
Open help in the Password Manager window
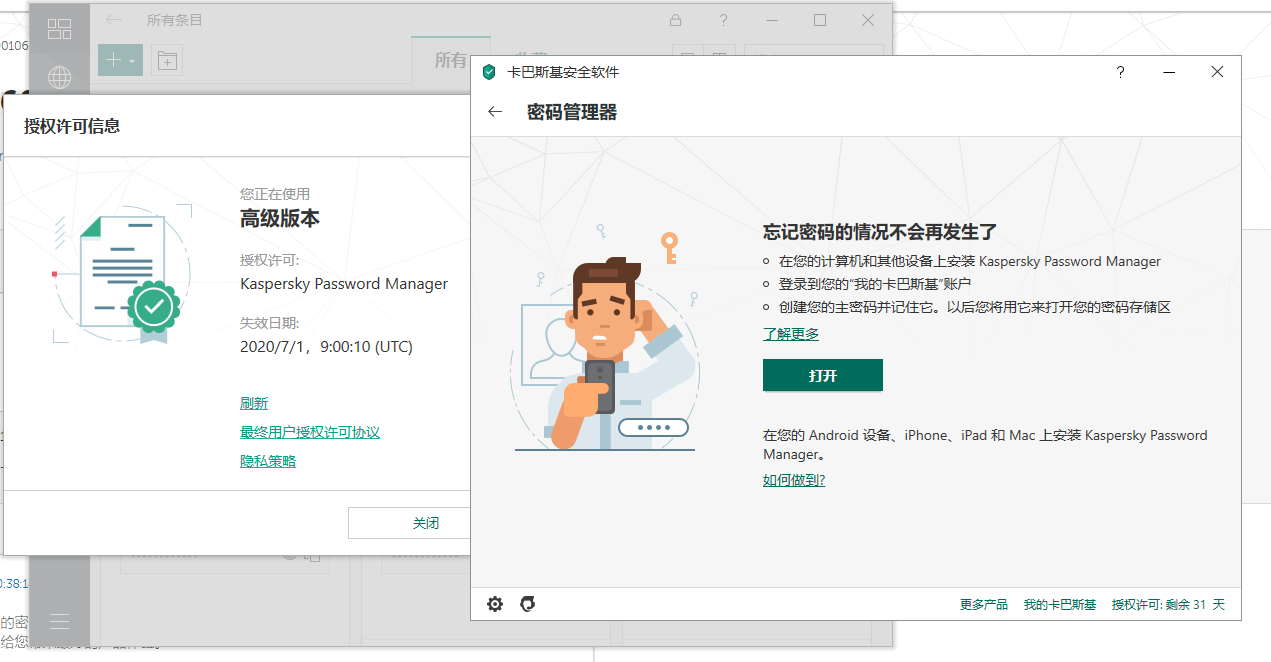point(724,20)
